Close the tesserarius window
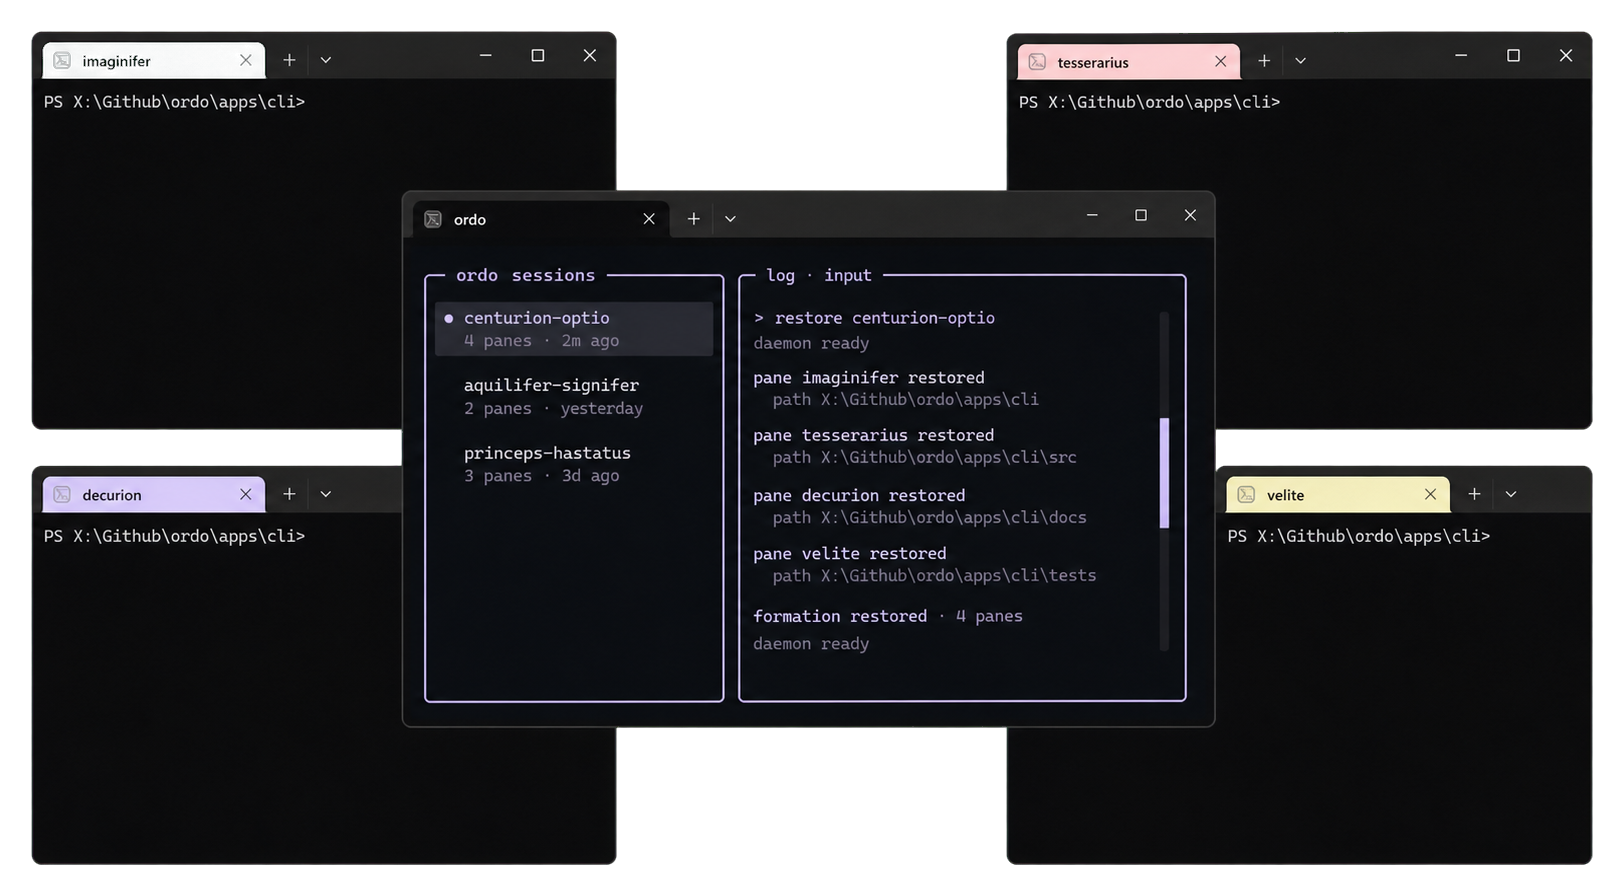This screenshot has height=896, width=1624. 1566,55
